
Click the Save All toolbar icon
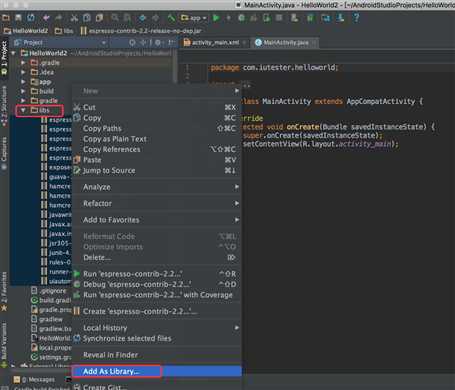18,18
